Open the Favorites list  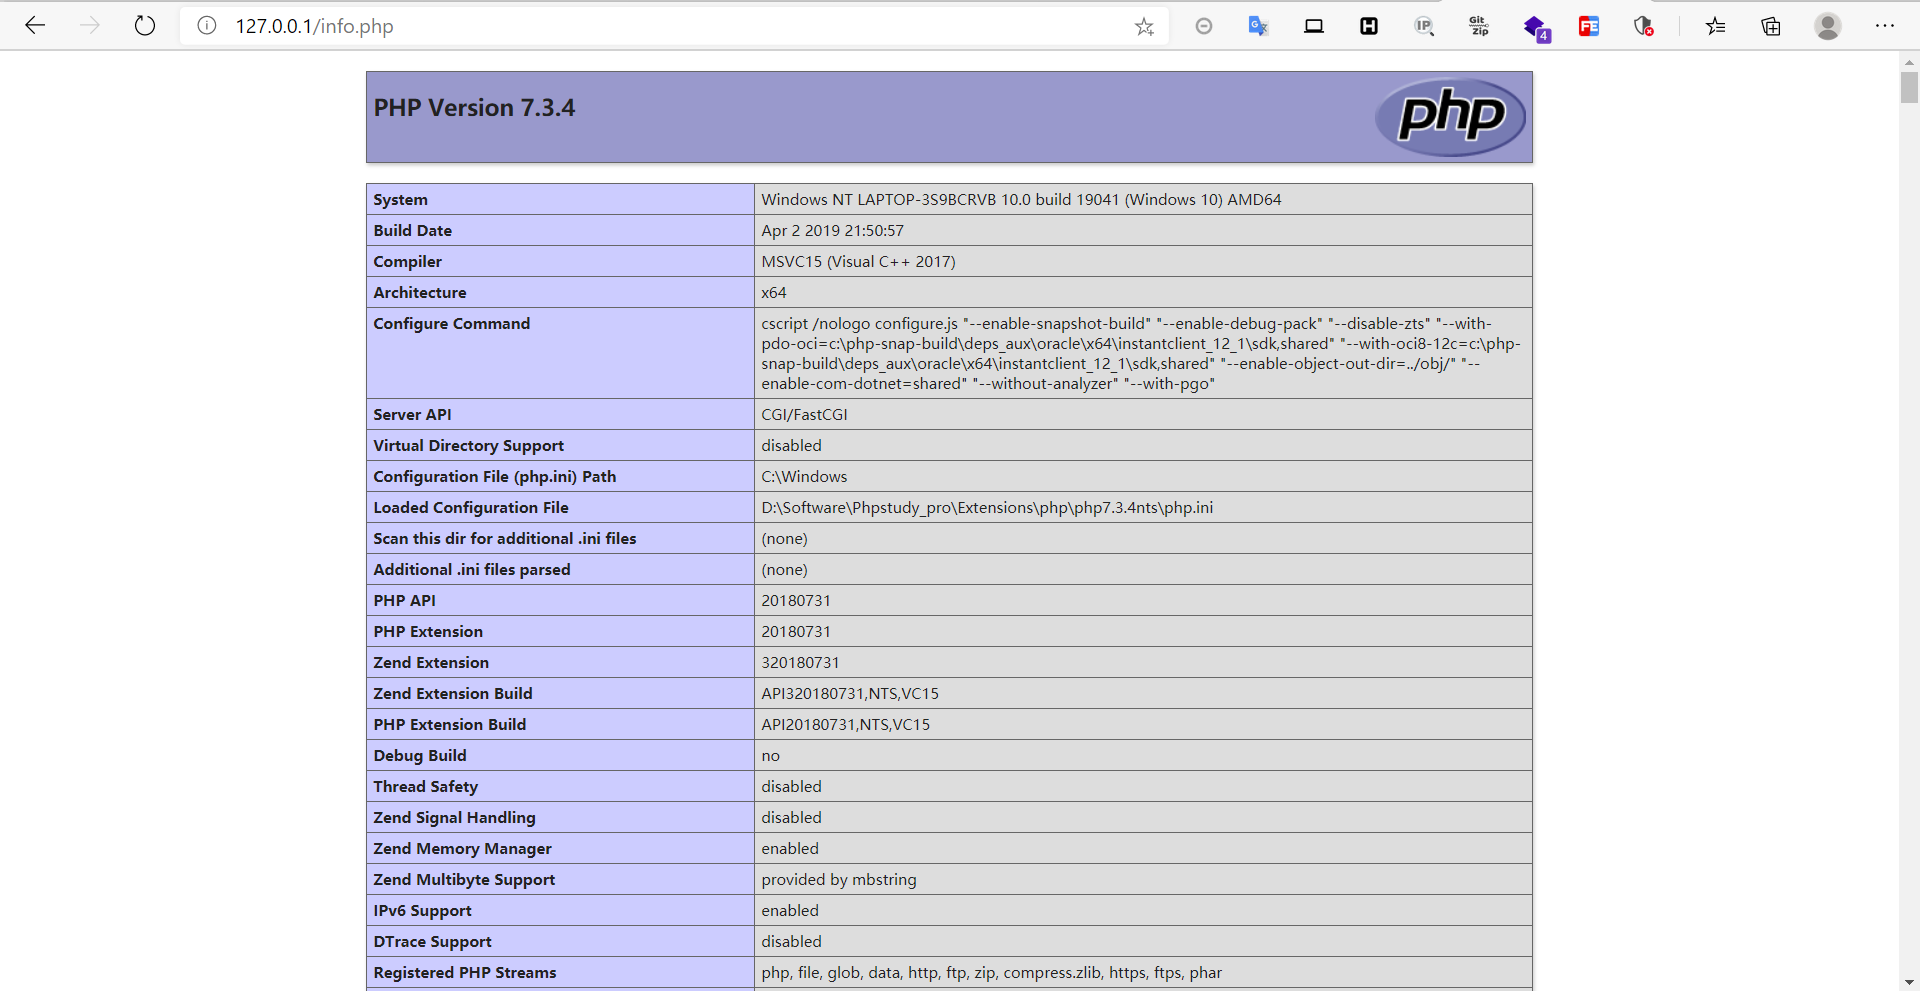1716,26
